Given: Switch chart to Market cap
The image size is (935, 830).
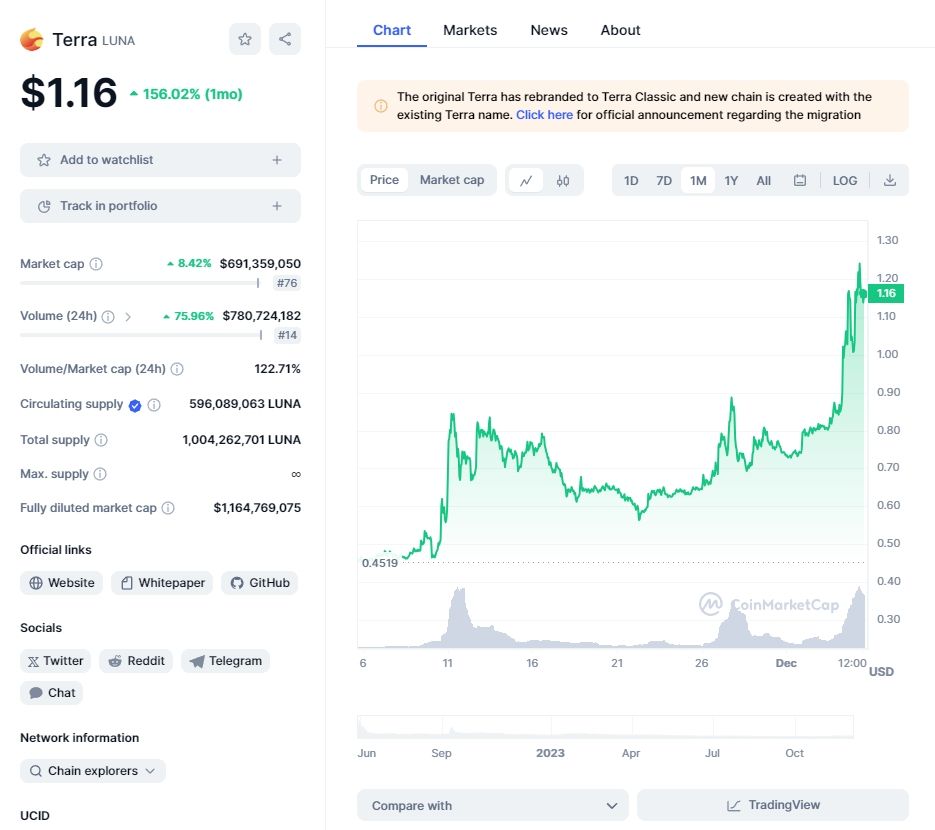Looking at the screenshot, I should pos(451,180).
